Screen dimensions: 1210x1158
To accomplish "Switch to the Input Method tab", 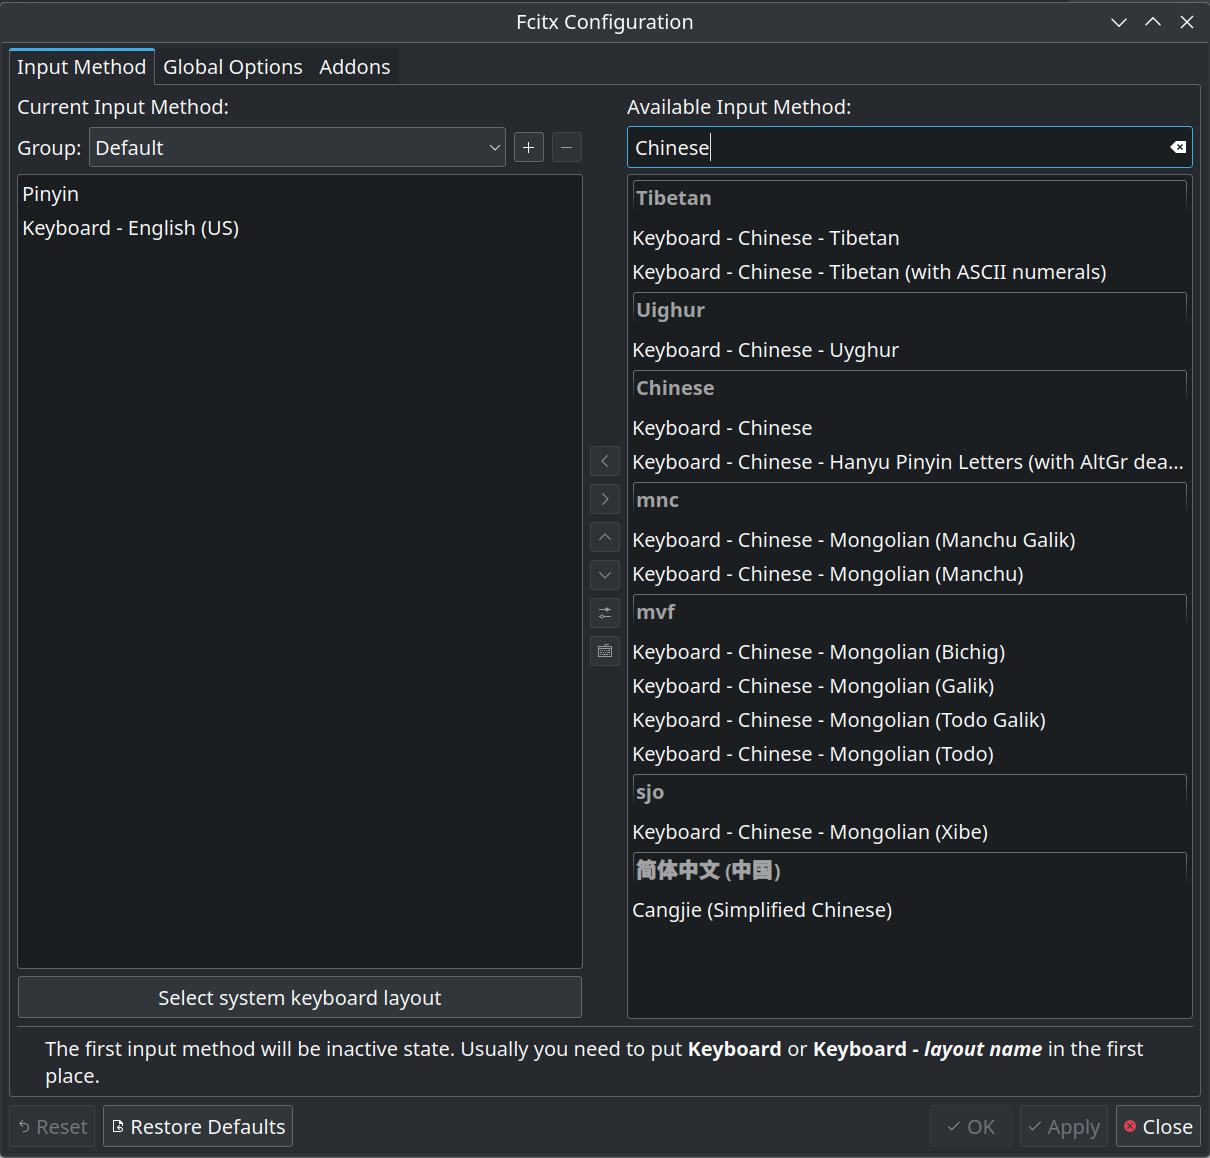I will [x=82, y=67].
